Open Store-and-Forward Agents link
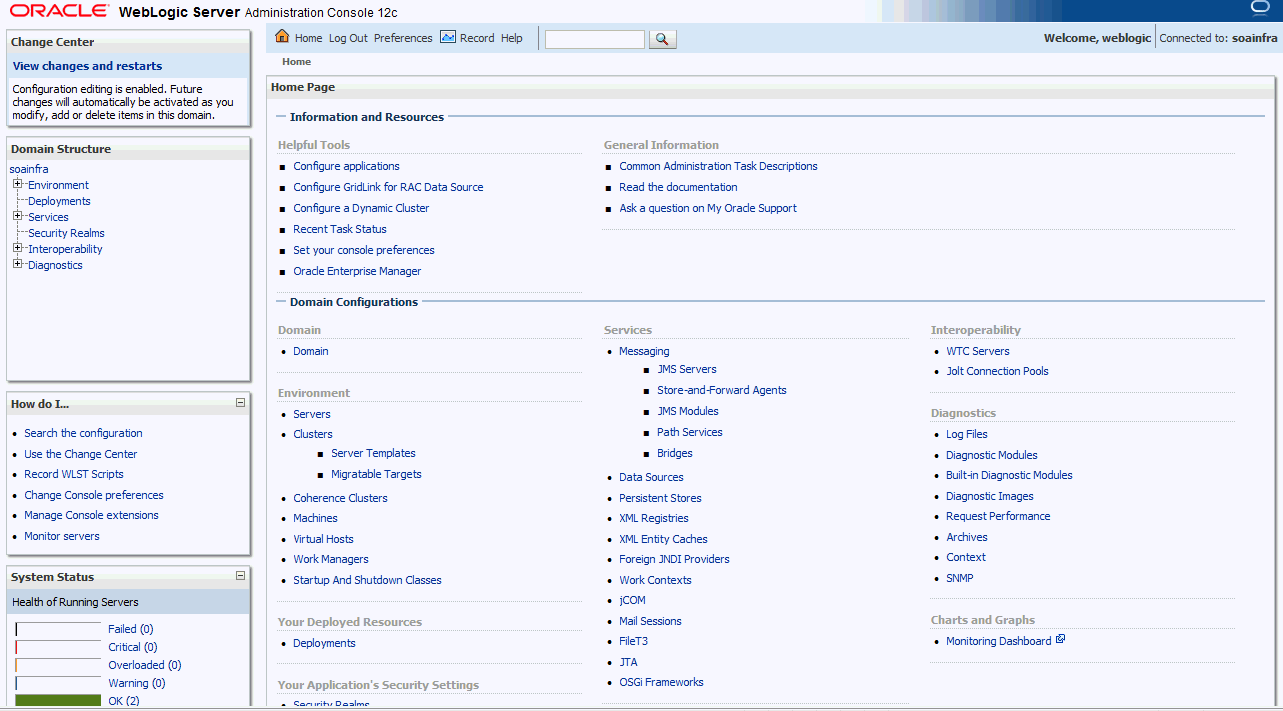 click(722, 390)
